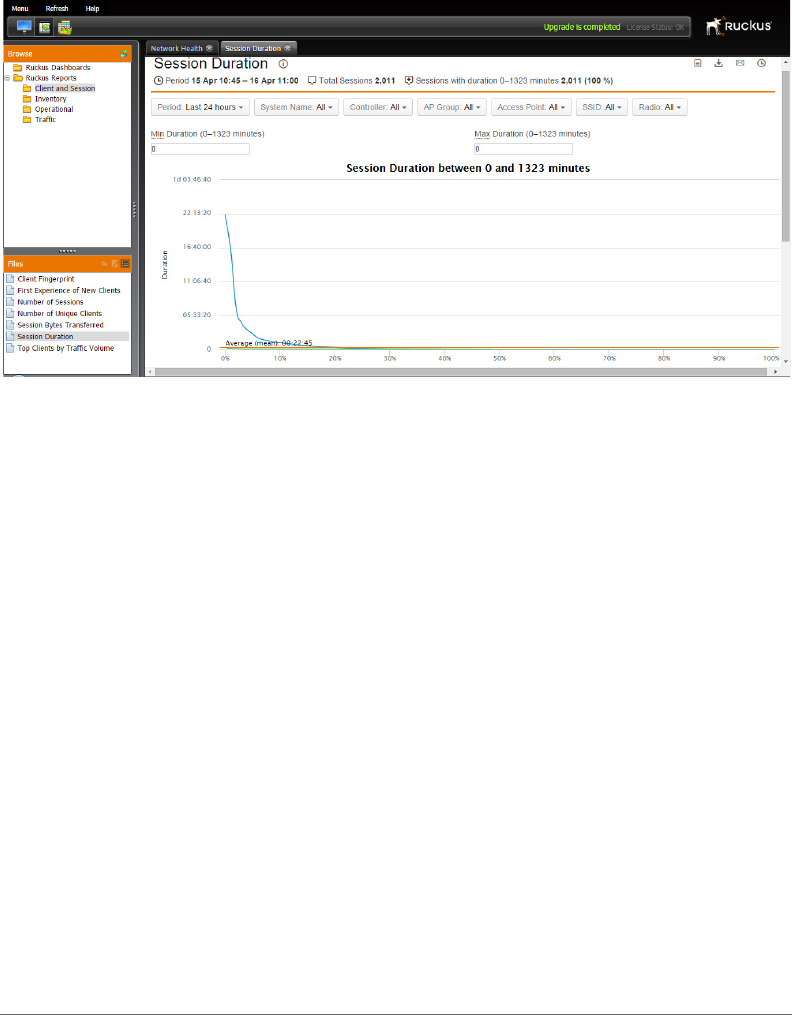Close the Network Health tab
Screen dimensions: 792x1015
209,48
